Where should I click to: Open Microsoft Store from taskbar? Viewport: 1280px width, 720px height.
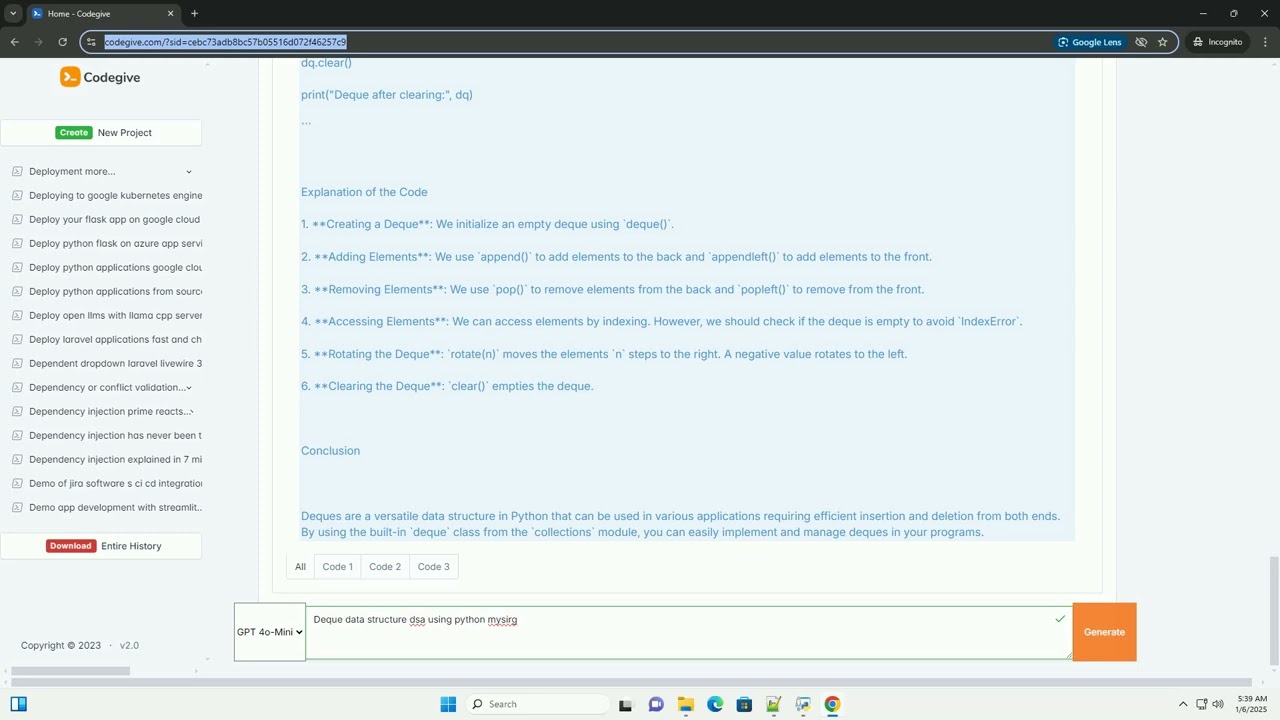744,704
